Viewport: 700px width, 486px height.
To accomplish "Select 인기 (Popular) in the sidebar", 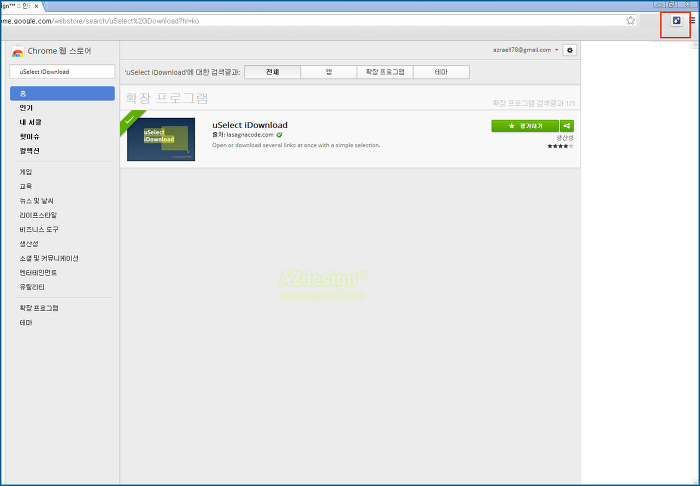I will [26, 108].
